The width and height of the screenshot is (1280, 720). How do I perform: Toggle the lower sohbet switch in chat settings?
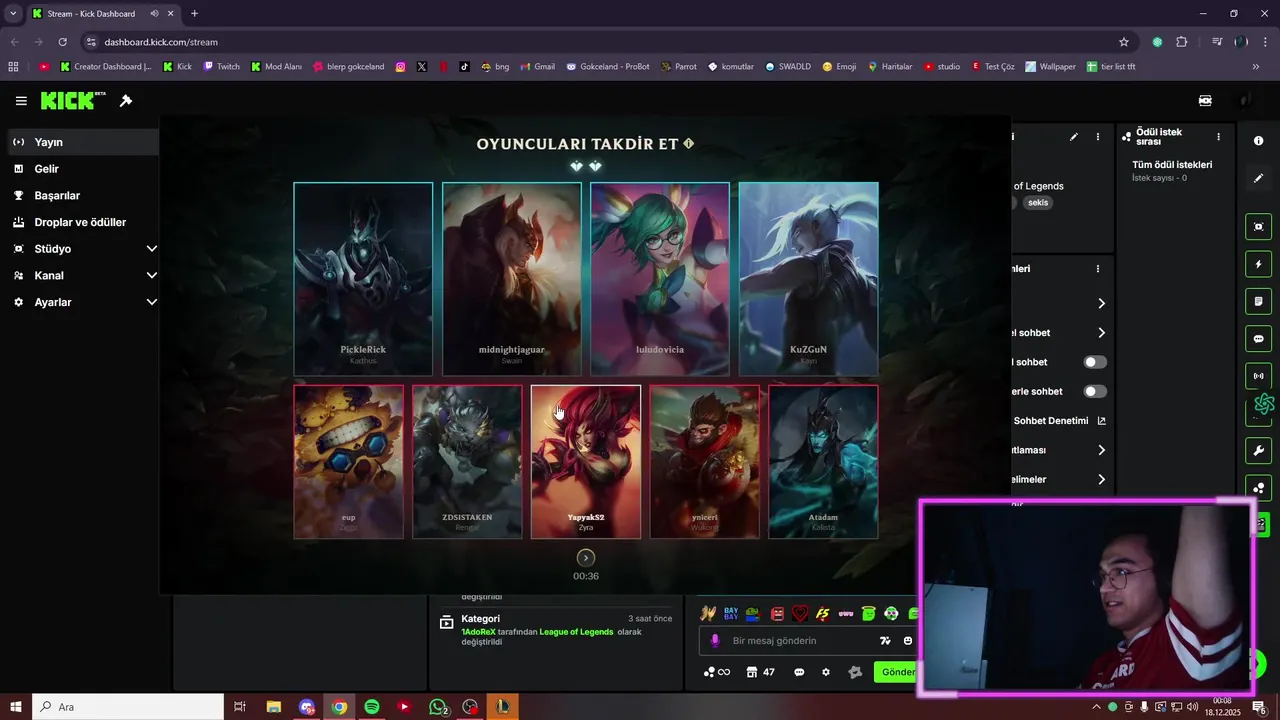click(1095, 391)
